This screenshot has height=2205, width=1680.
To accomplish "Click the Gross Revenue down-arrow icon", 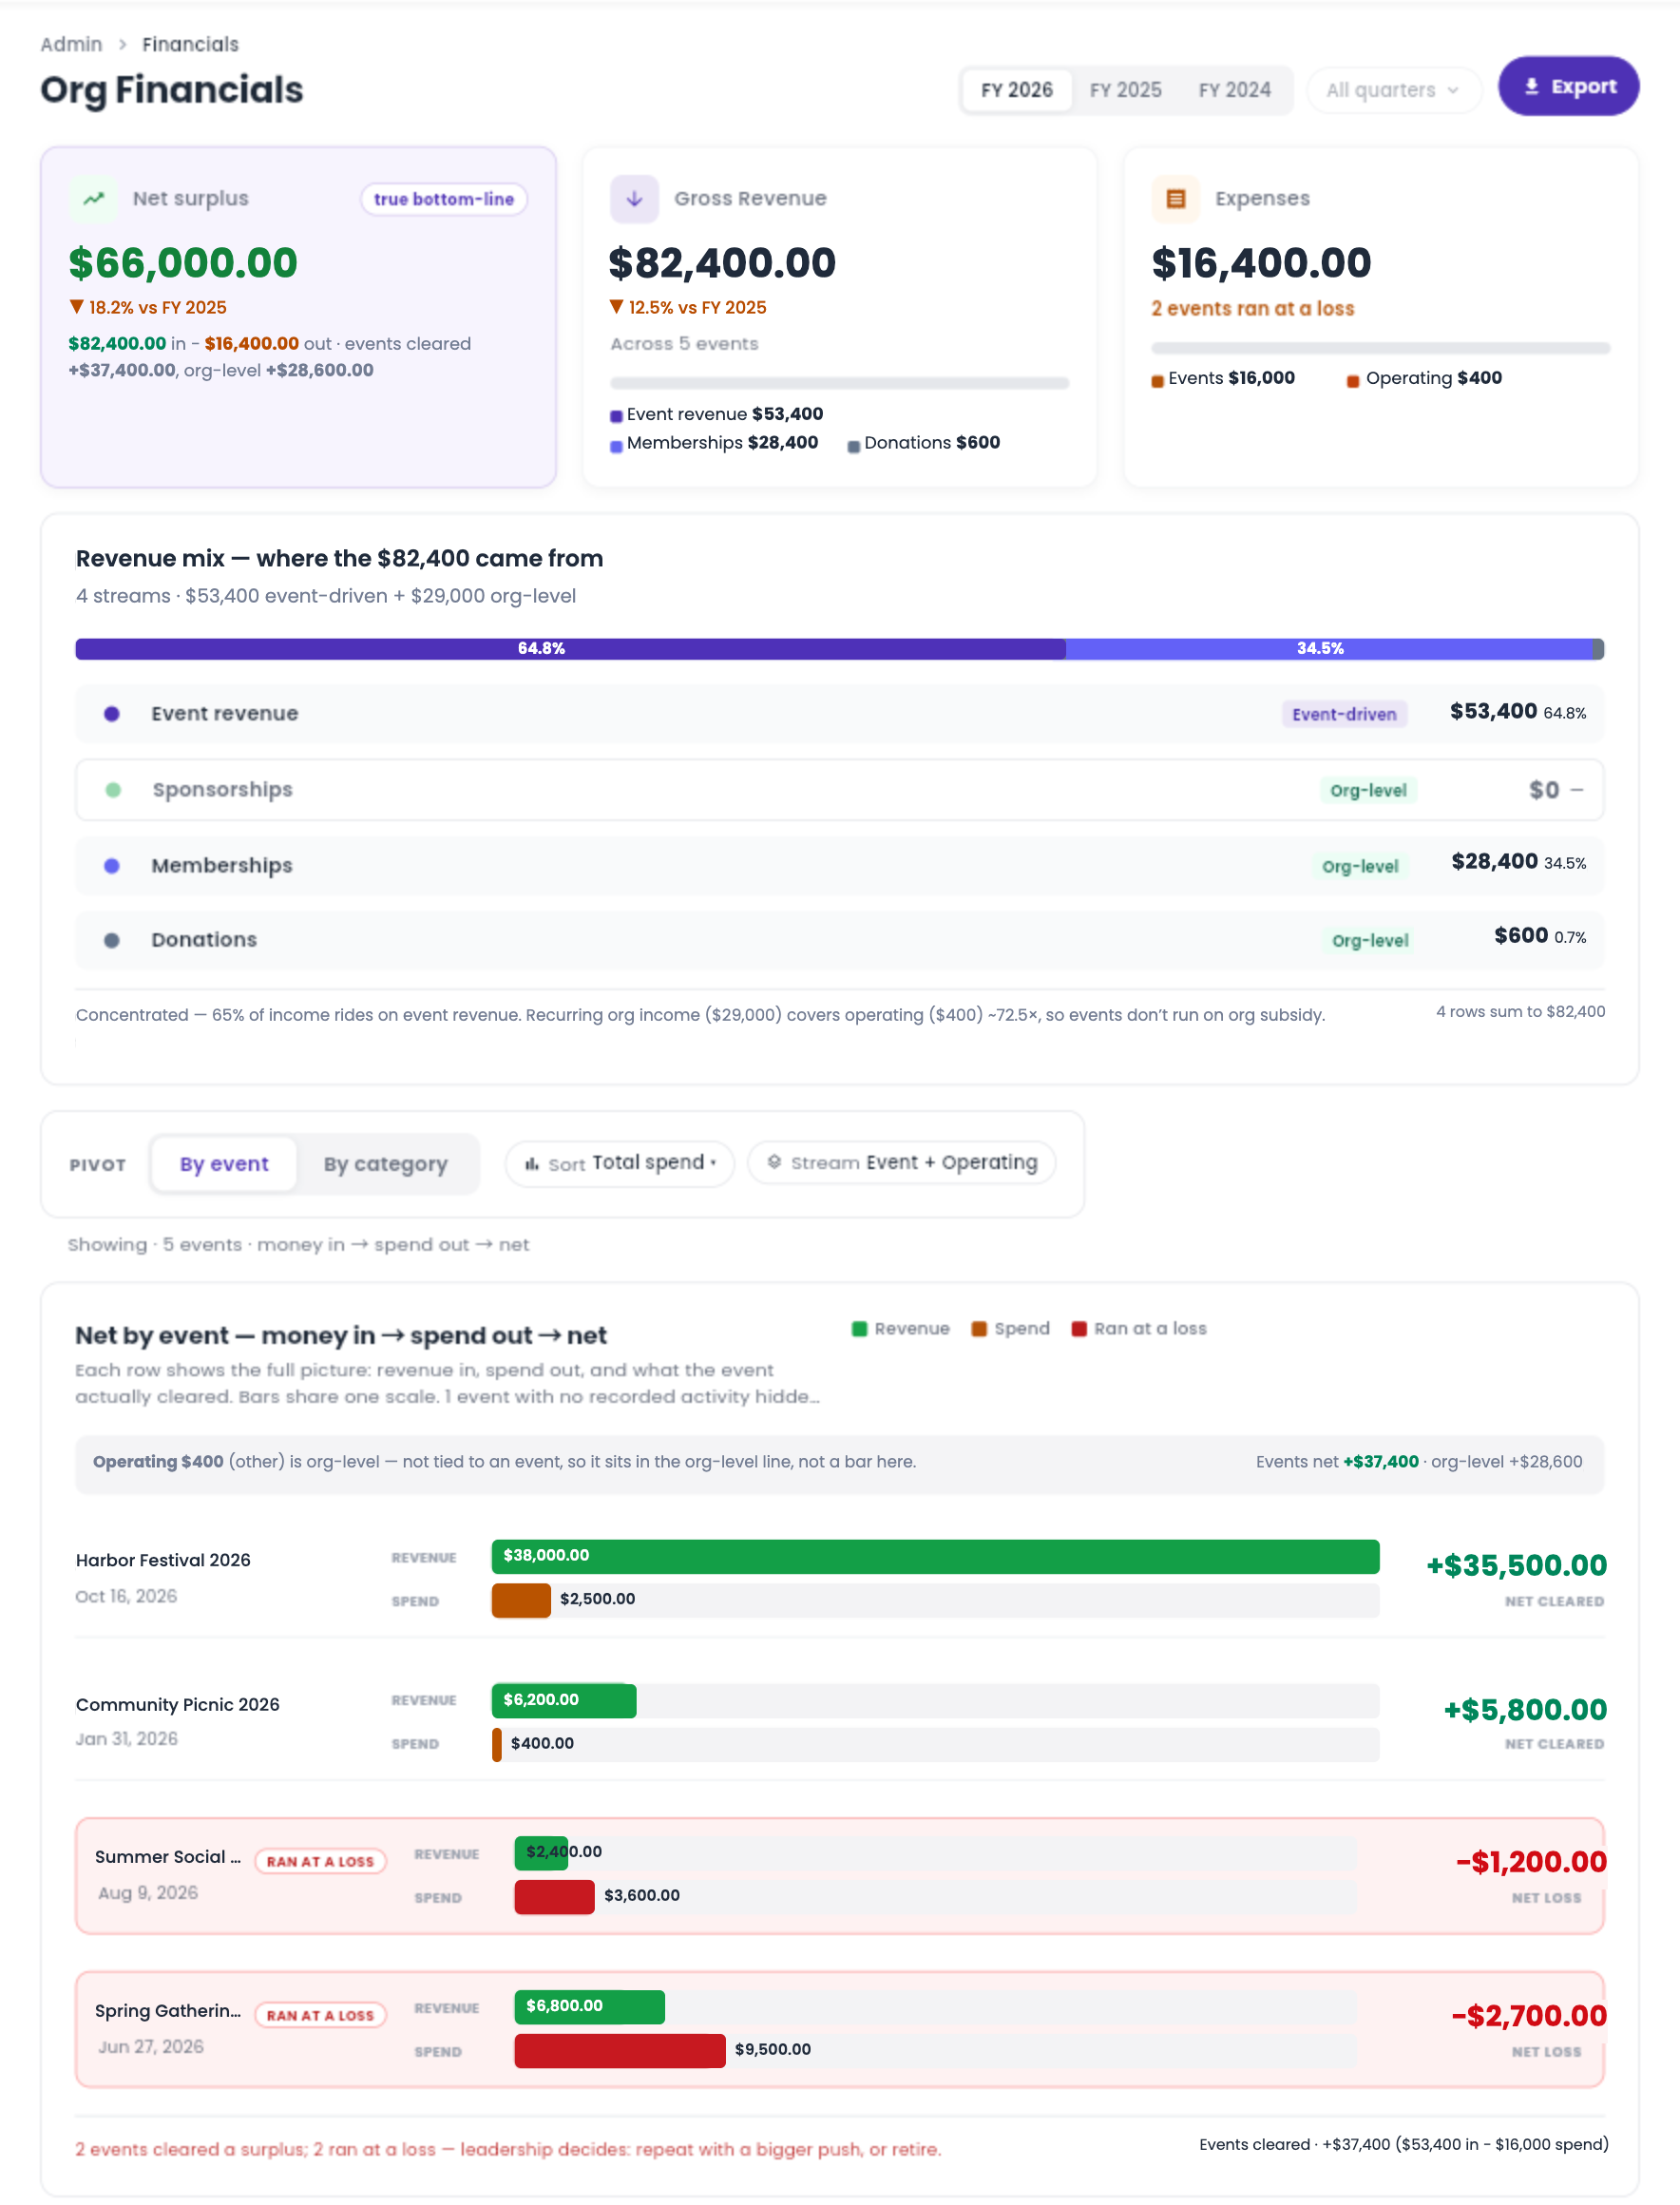I will 634,198.
